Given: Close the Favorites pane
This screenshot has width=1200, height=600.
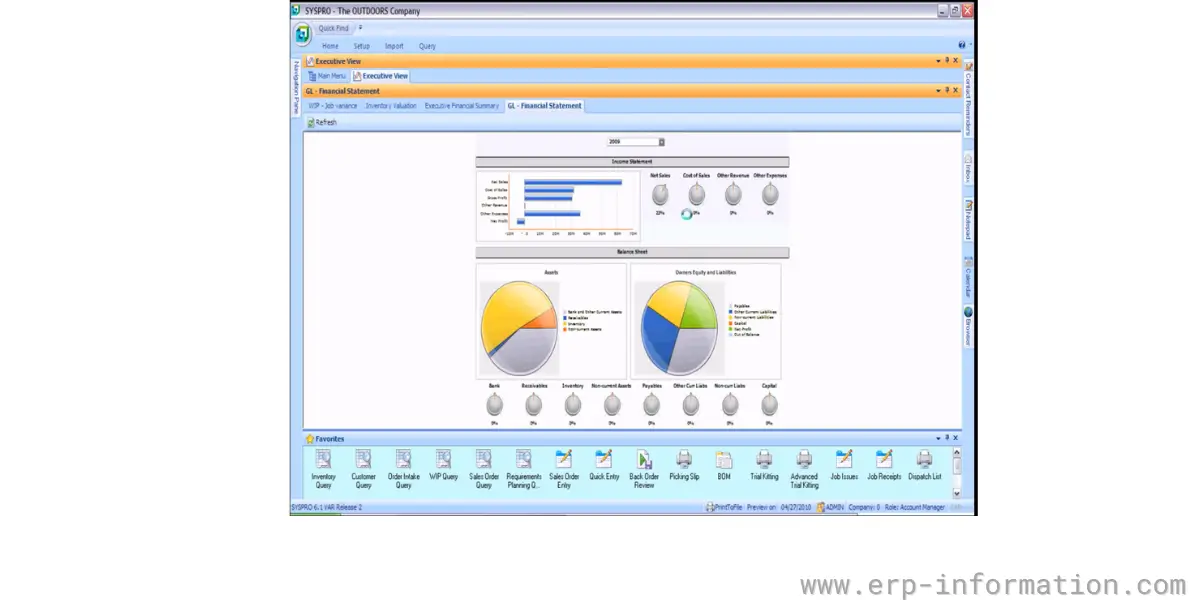Looking at the screenshot, I should [x=955, y=438].
